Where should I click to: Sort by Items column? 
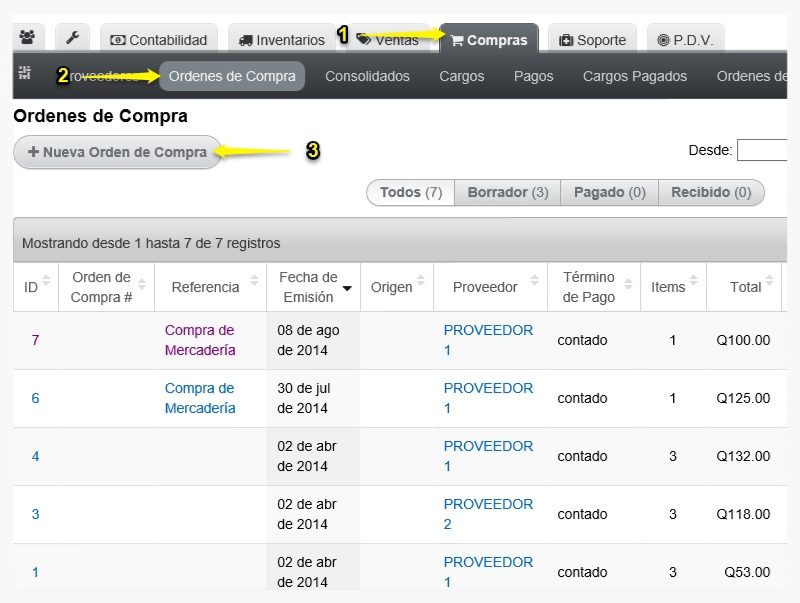[x=673, y=287]
